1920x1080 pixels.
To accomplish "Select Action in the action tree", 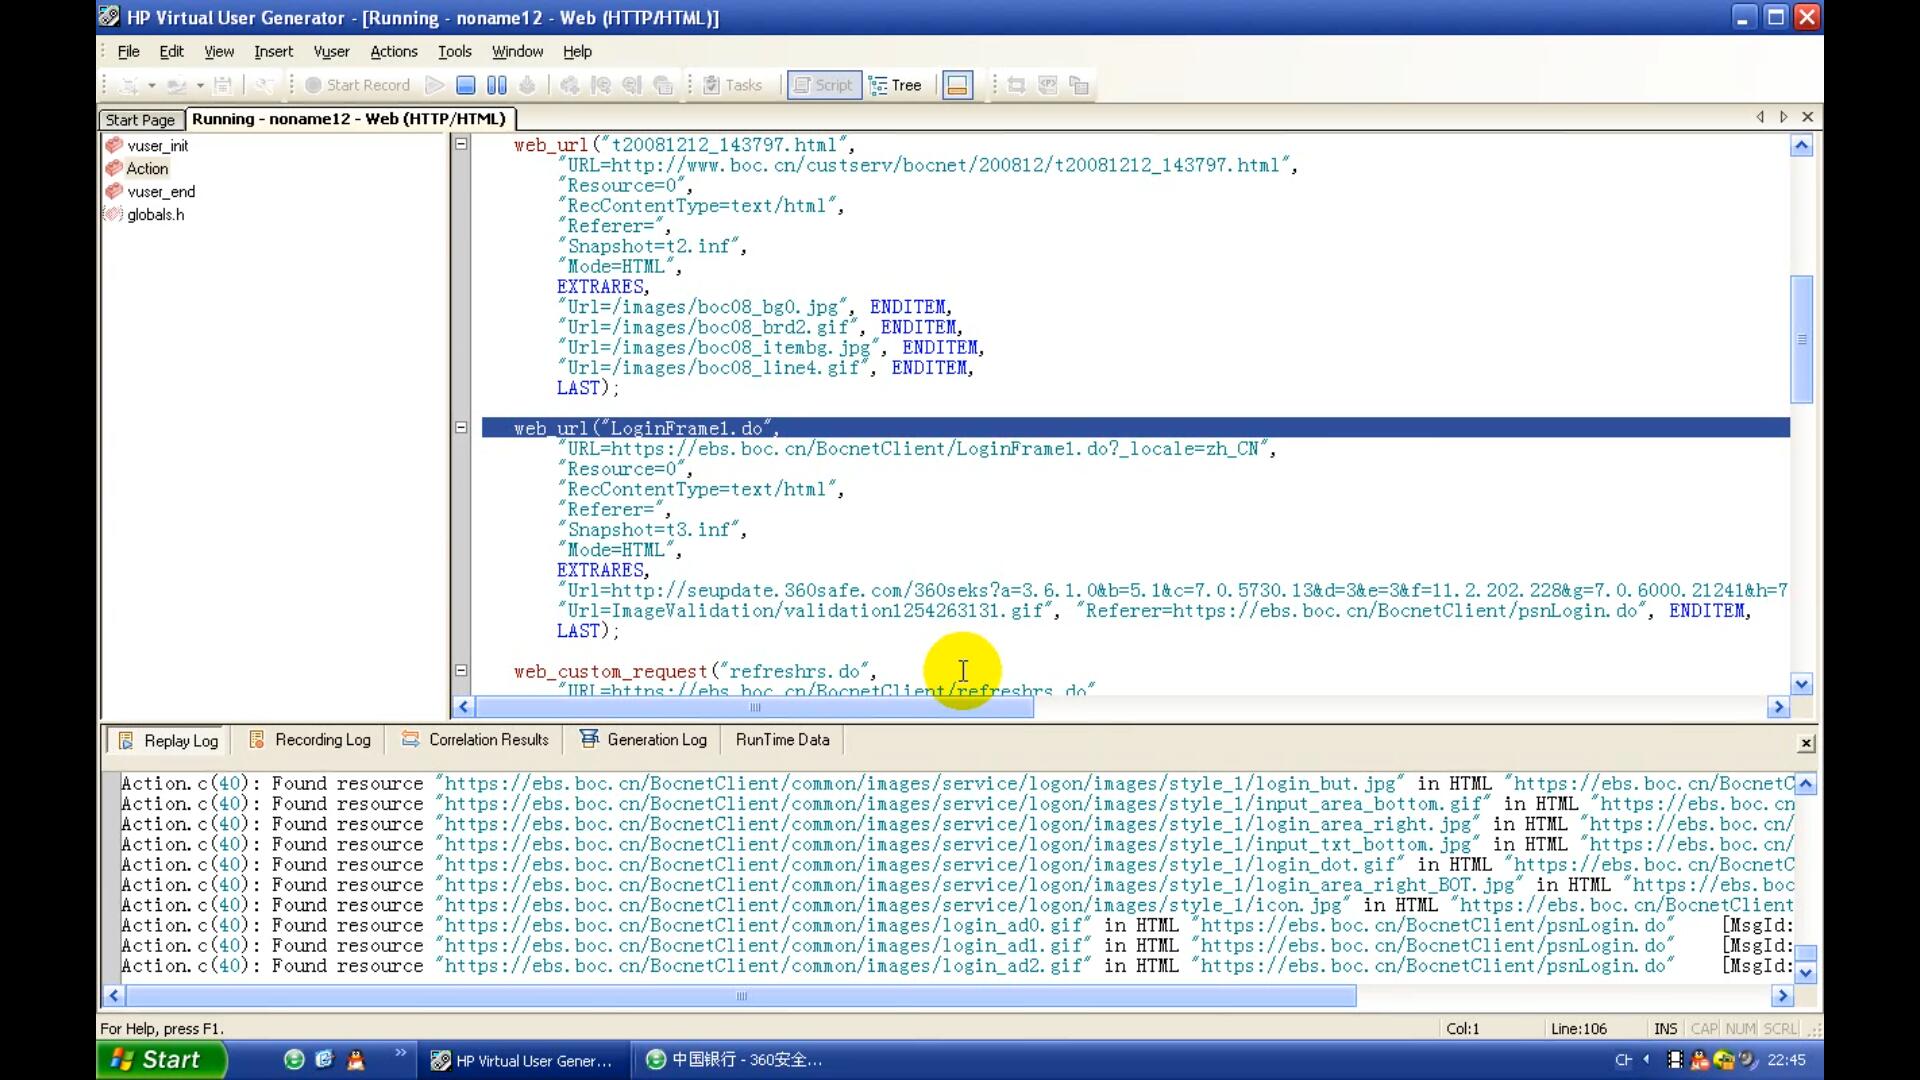I will coord(147,168).
